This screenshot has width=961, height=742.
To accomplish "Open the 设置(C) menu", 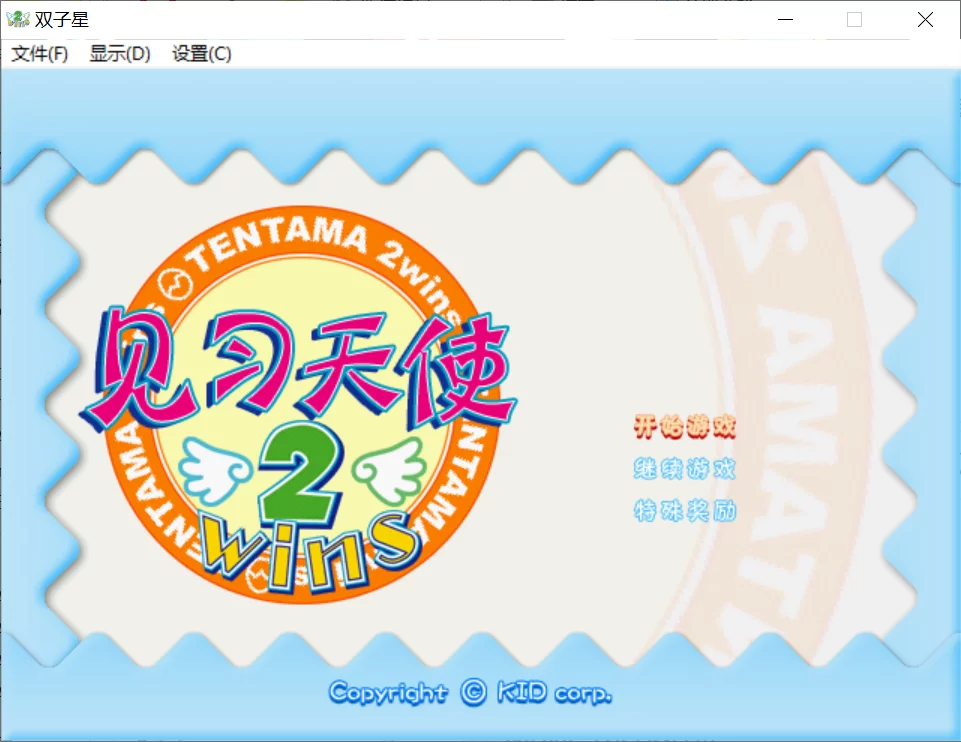I will tap(202, 54).
